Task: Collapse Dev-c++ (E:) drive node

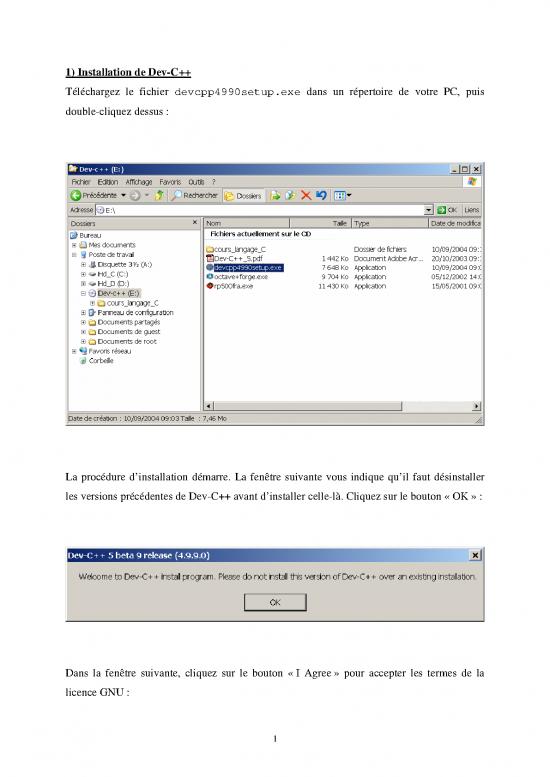Action: (83, 293)
